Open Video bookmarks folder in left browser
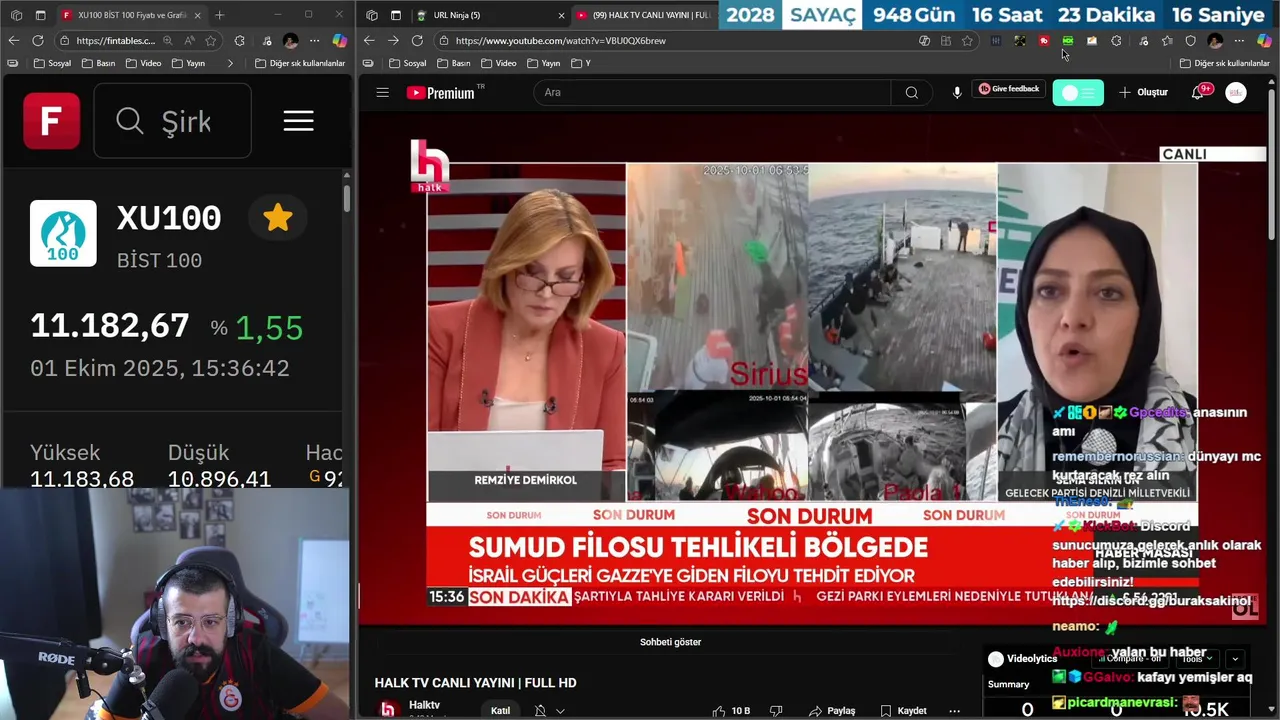Image resolution: width=1280 pixels, height=720 pixels. coord(144,63)
